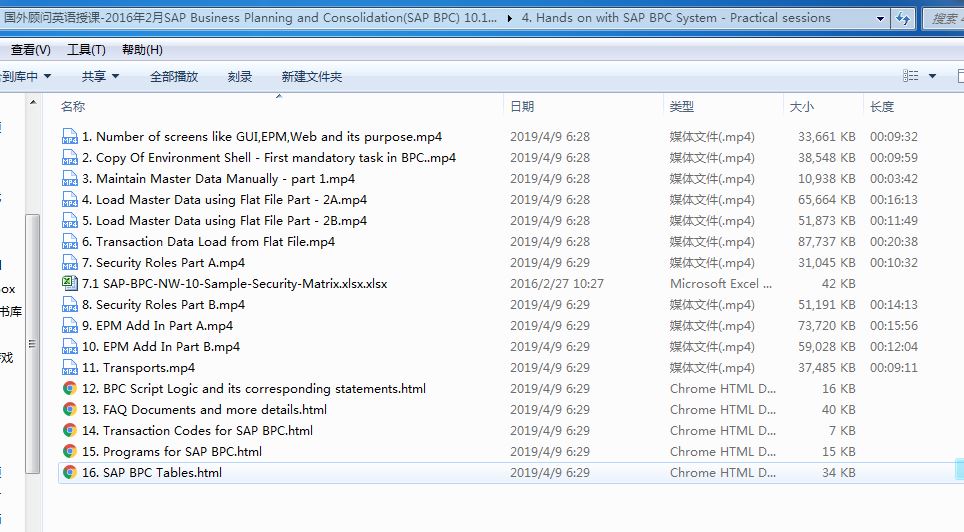Select file 6. Transaction Data Load from Flat File

point(208,242)
